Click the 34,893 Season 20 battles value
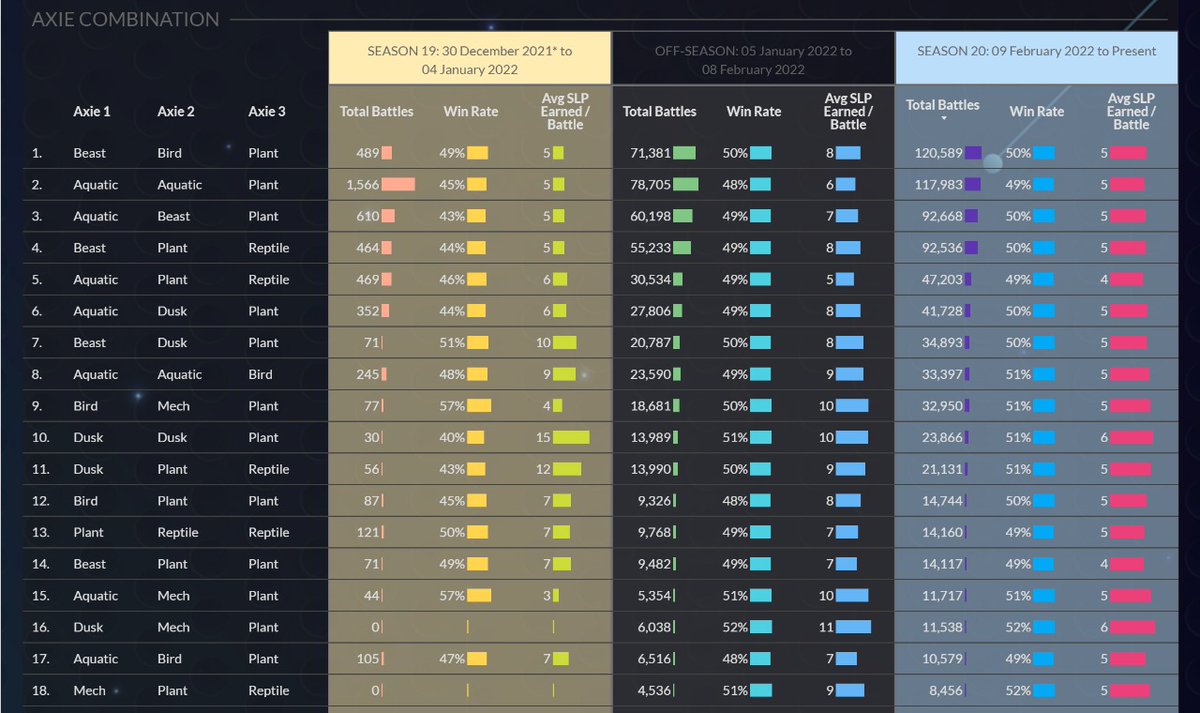1200x713 pixels. coord(942,343)
